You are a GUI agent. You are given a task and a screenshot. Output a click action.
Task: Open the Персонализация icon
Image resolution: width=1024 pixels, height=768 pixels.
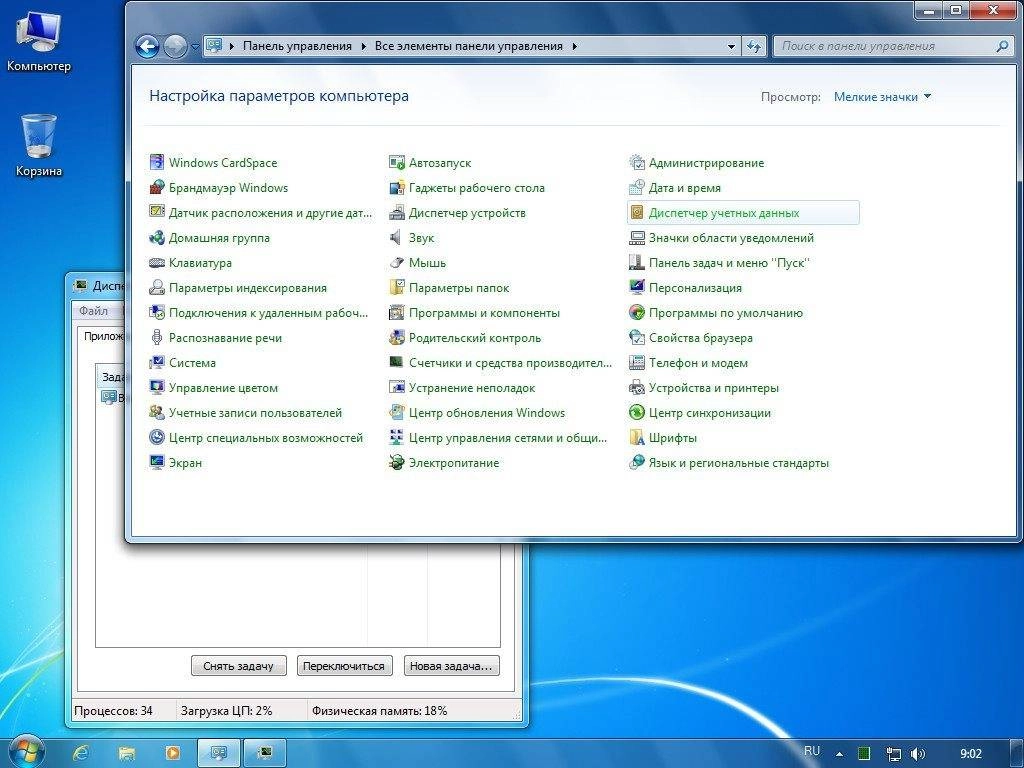tap(637, 287)
